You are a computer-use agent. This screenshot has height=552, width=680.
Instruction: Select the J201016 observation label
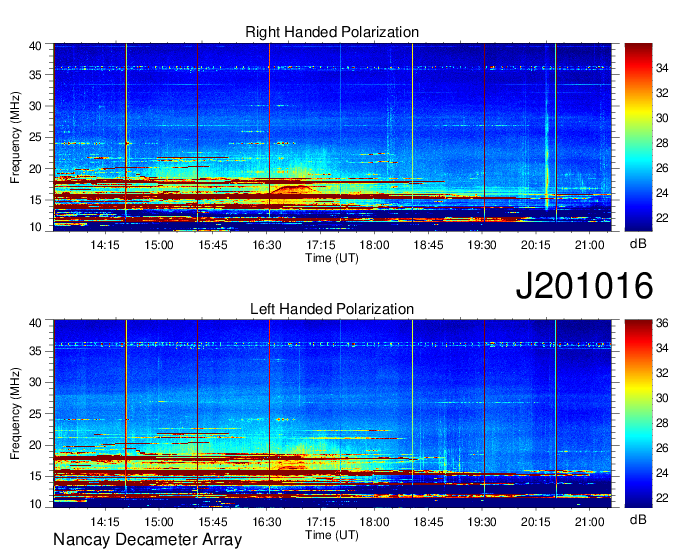pos(584,285)
